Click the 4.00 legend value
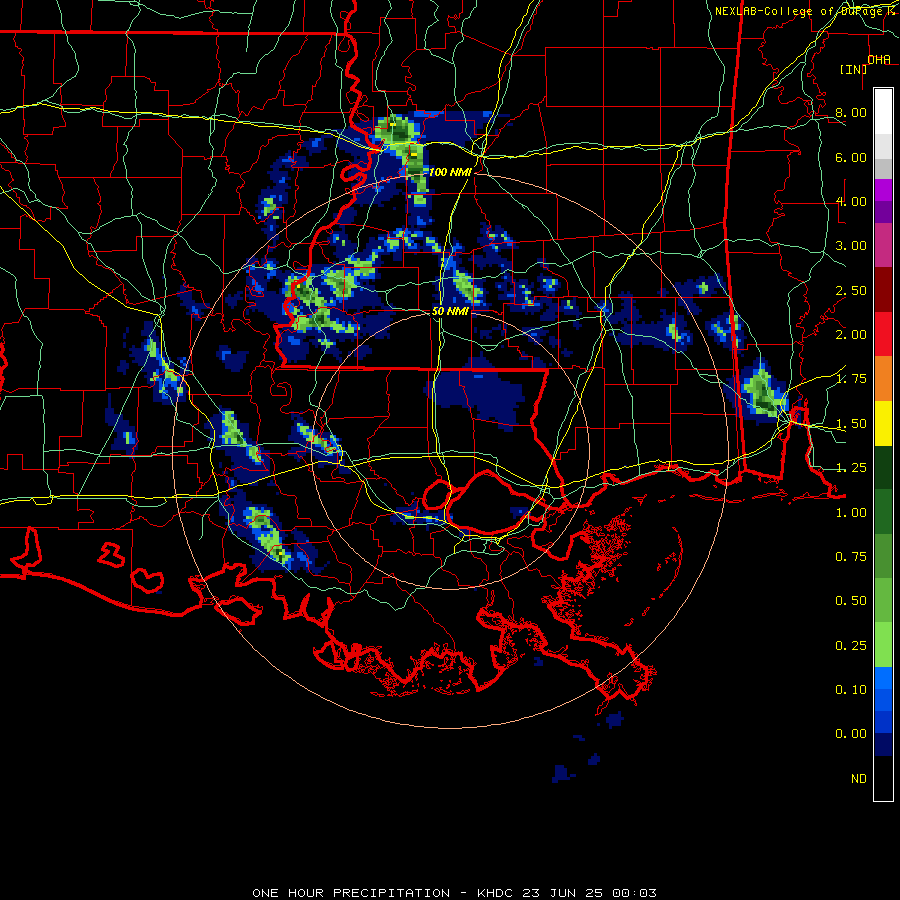This screenshot has height=900, width=900. [851, 201]
